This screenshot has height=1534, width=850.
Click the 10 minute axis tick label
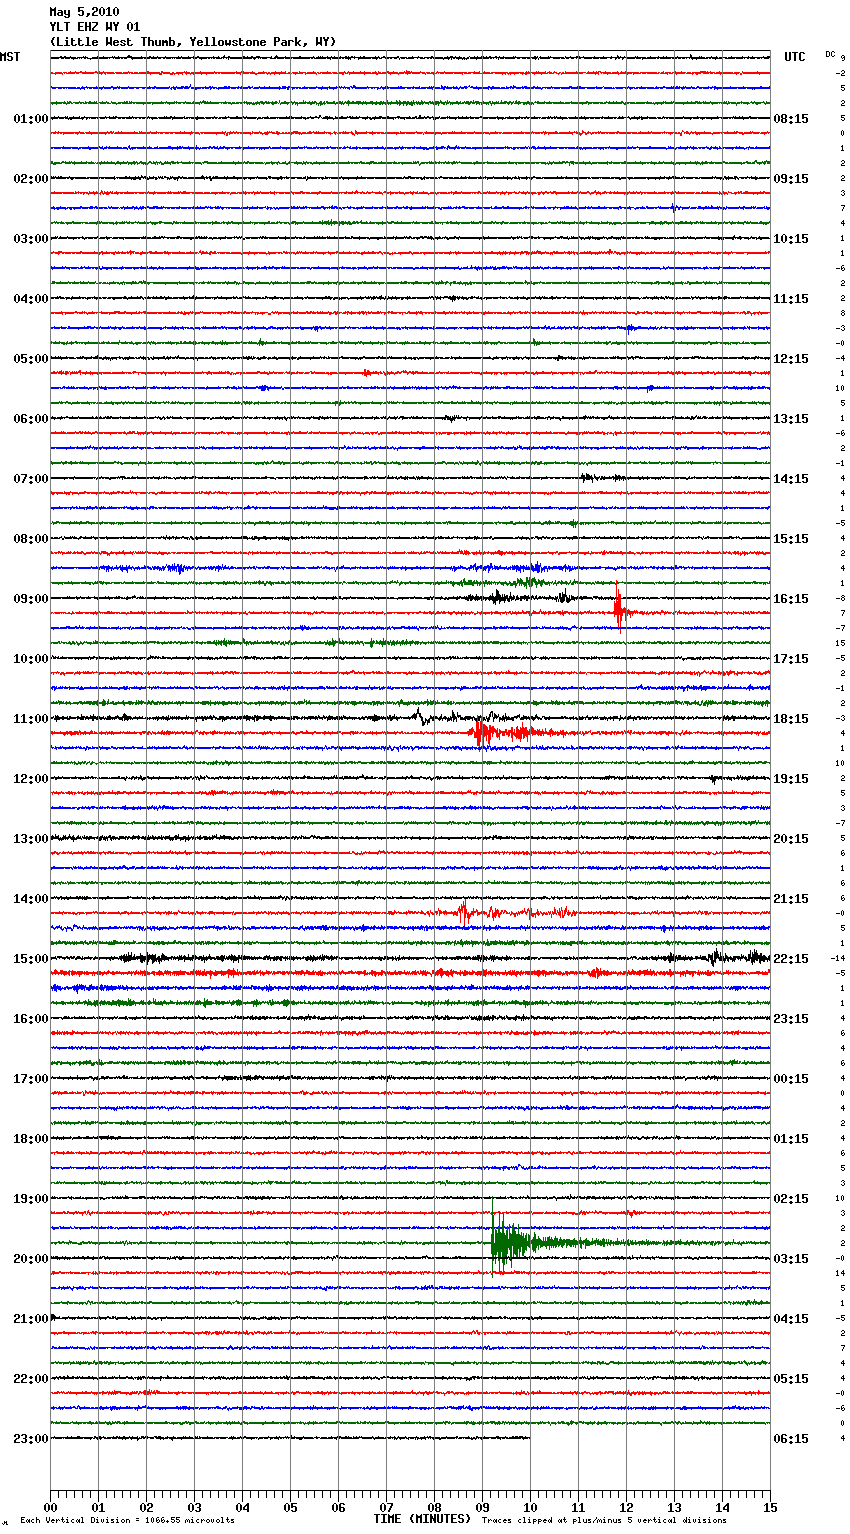point(530,1507)
